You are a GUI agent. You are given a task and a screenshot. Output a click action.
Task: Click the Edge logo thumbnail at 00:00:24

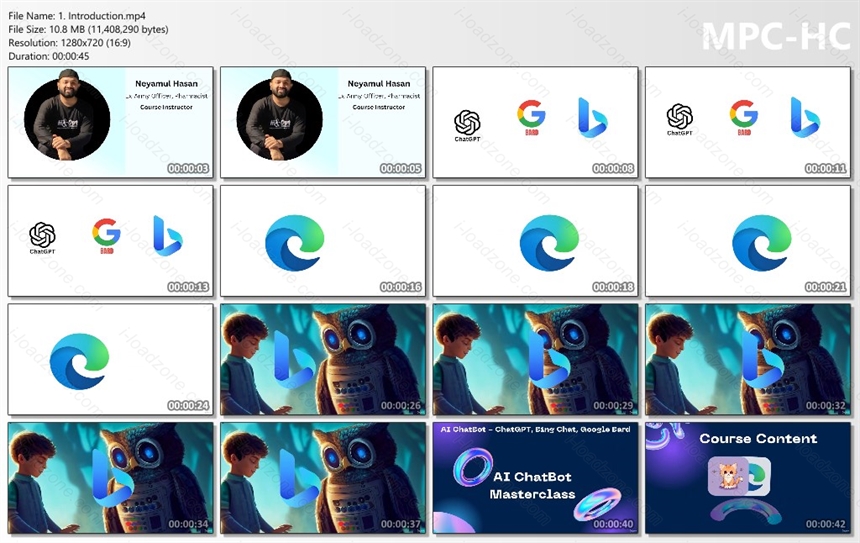(111, 359)
